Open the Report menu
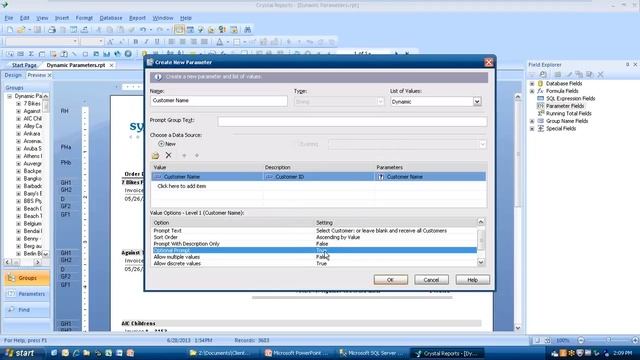 (137, 18)
